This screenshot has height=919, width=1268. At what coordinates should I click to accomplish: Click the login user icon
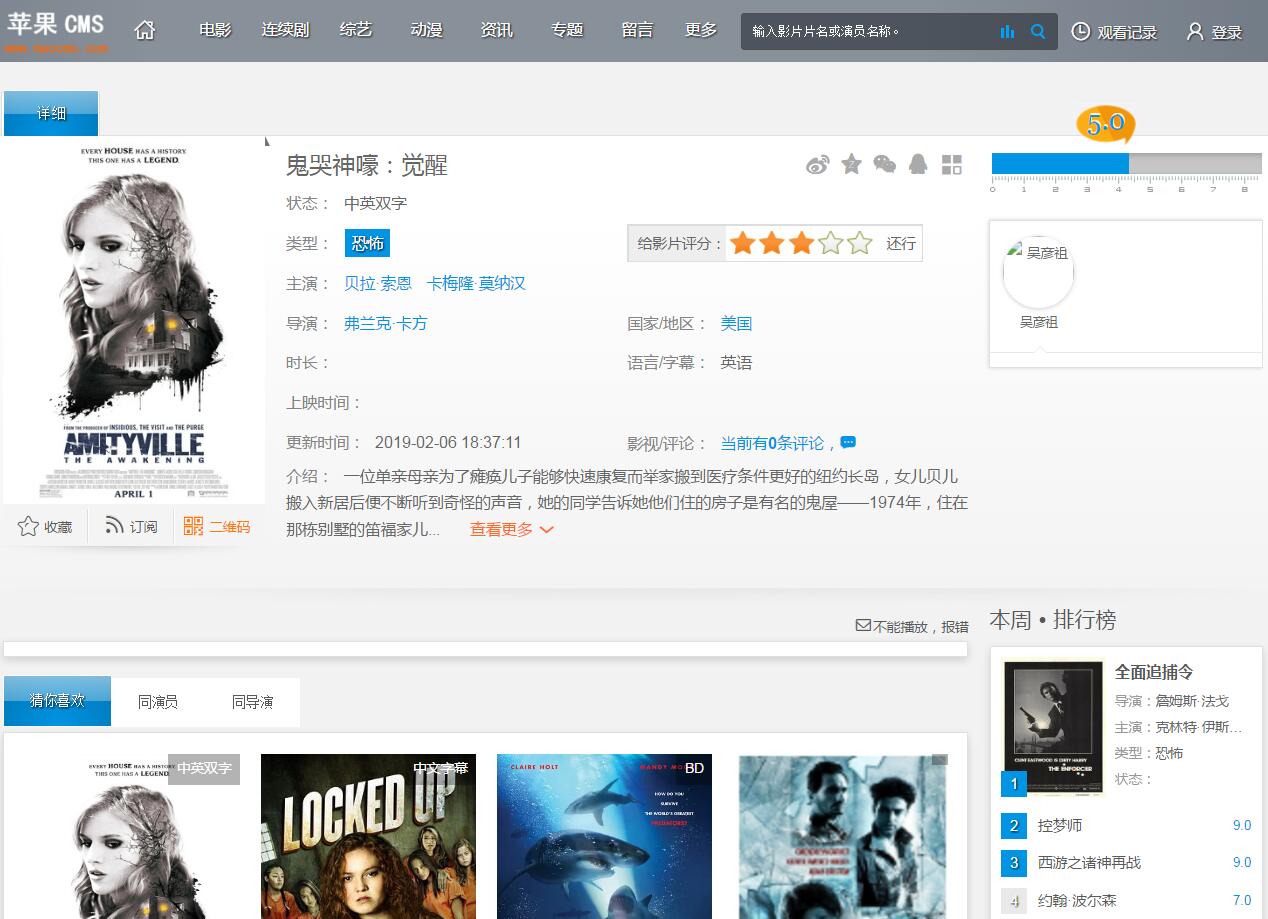tap(1195, 32)
